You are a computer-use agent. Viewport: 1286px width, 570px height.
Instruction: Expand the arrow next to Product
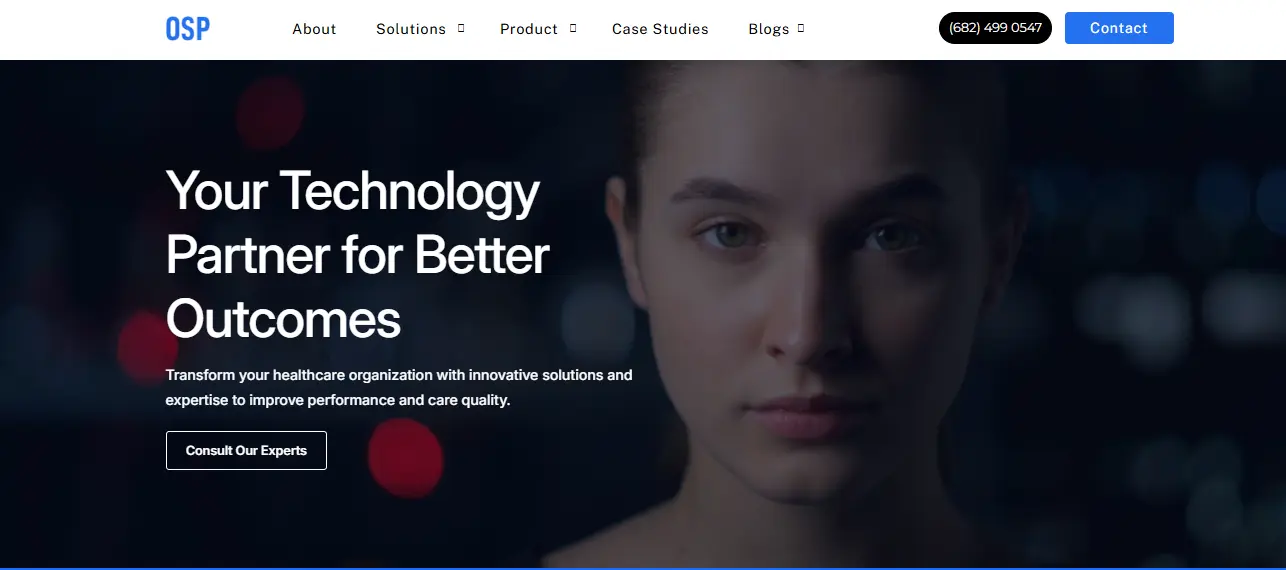click(x=573, y=28)
